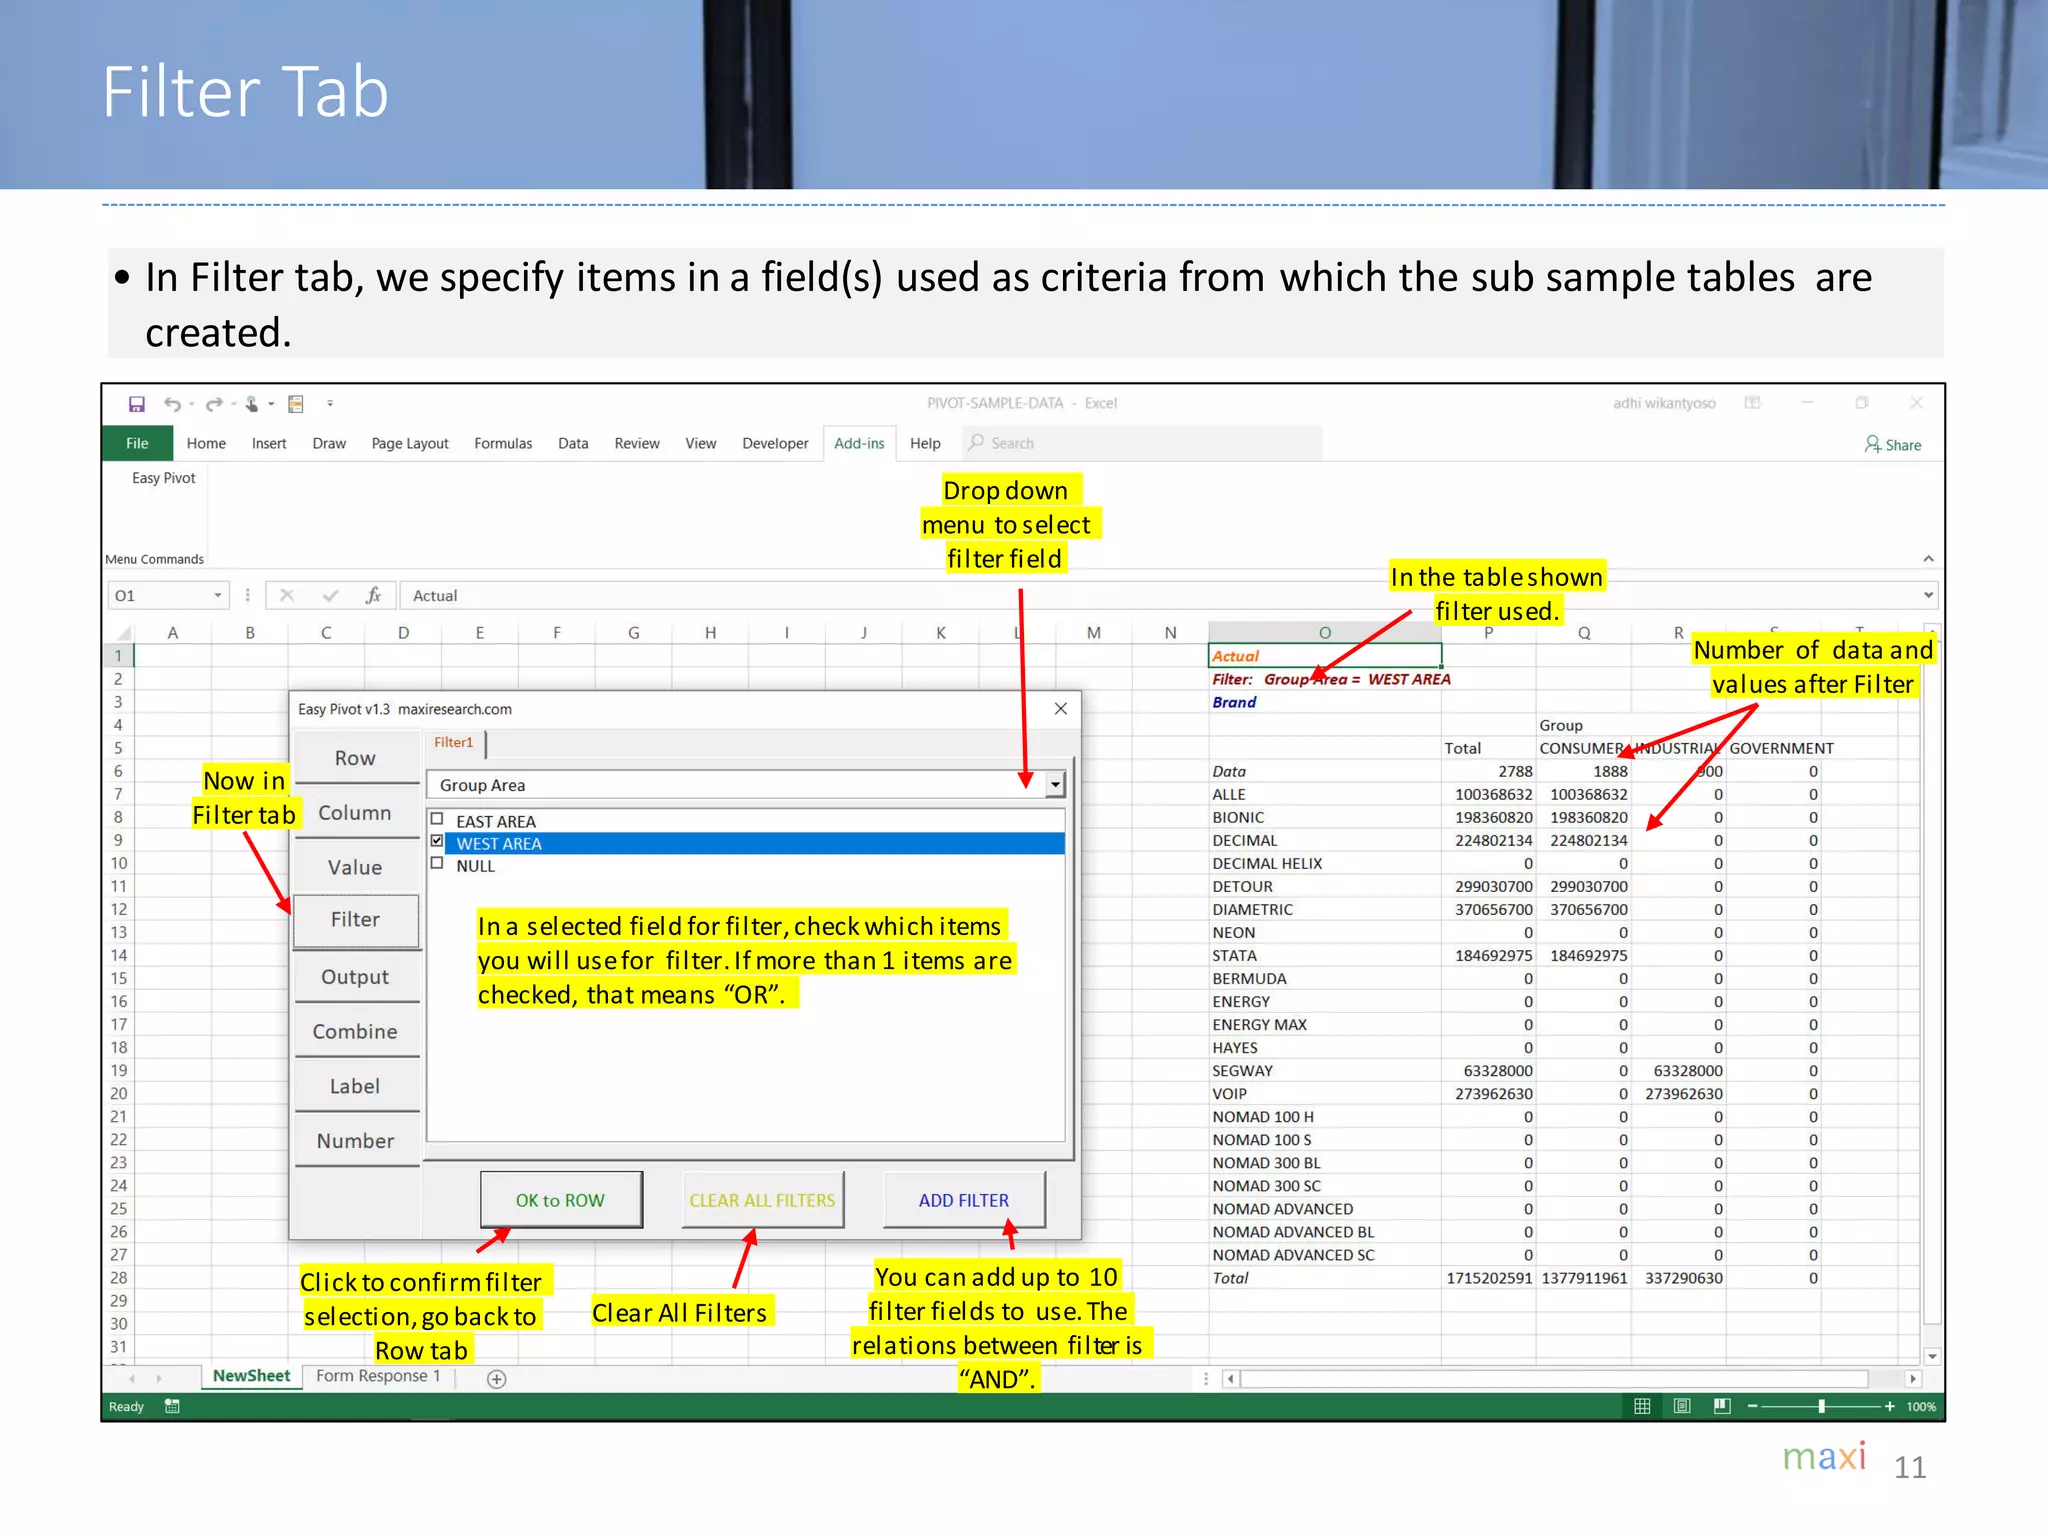Open the Customize Quick Access Toolbar arrow
The width and height of the screenshot is (2048, 1536).
coord(330,404)
